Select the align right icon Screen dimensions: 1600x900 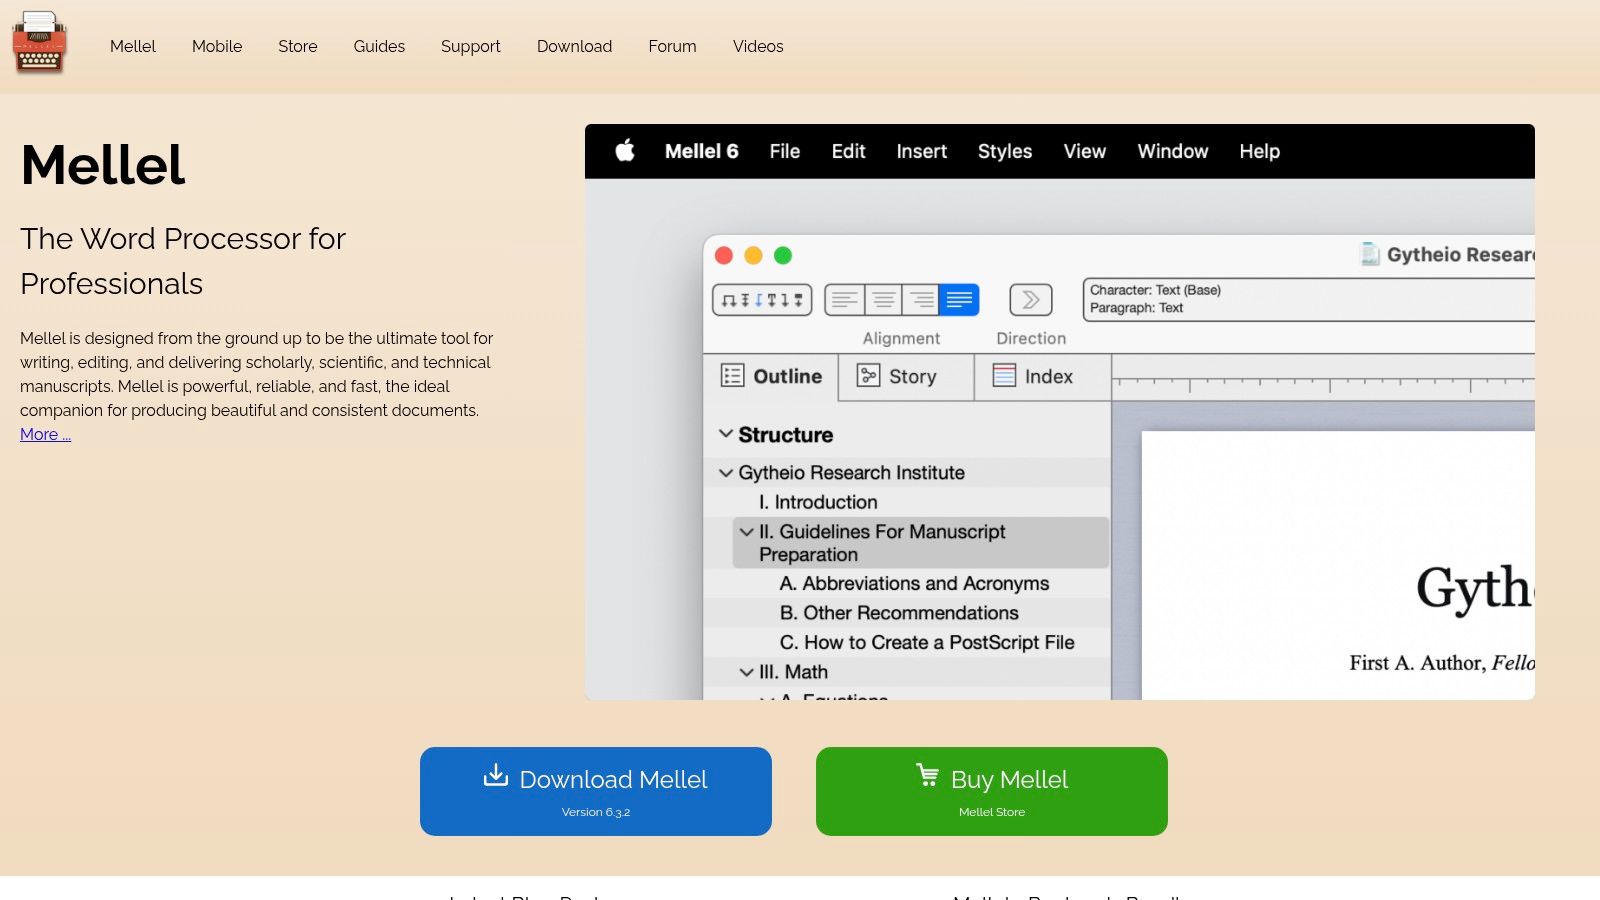click(x=921, y=300)
